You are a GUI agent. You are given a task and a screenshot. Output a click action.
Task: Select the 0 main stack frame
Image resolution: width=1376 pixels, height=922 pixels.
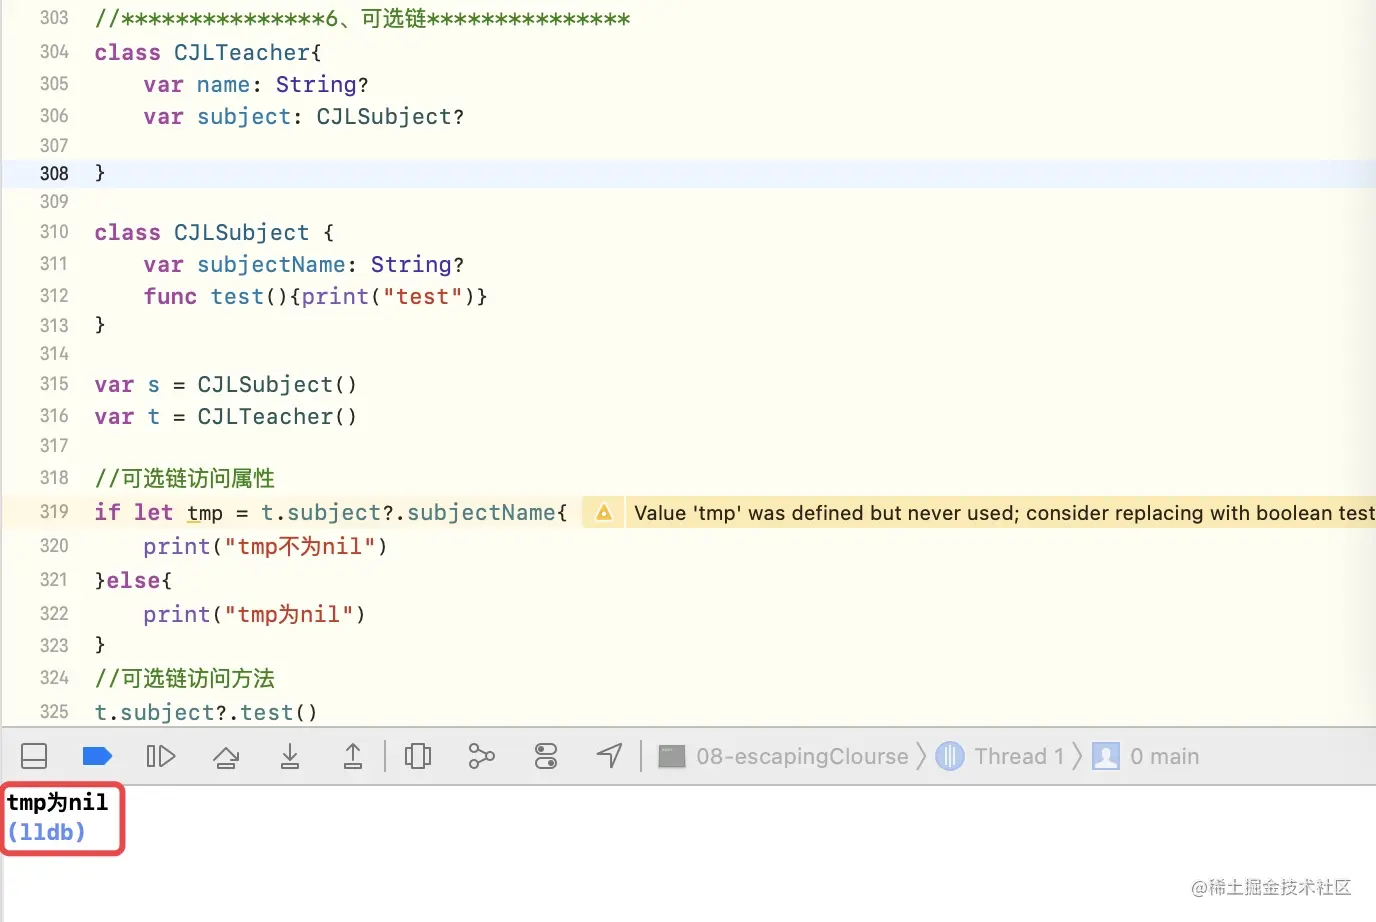click(x=1164, y=756)
